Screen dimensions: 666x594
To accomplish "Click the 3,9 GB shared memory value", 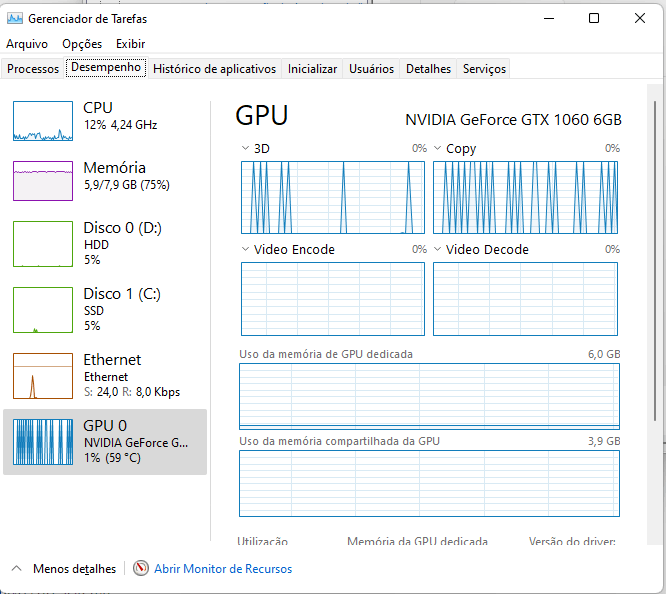I will tap(604, 441).
